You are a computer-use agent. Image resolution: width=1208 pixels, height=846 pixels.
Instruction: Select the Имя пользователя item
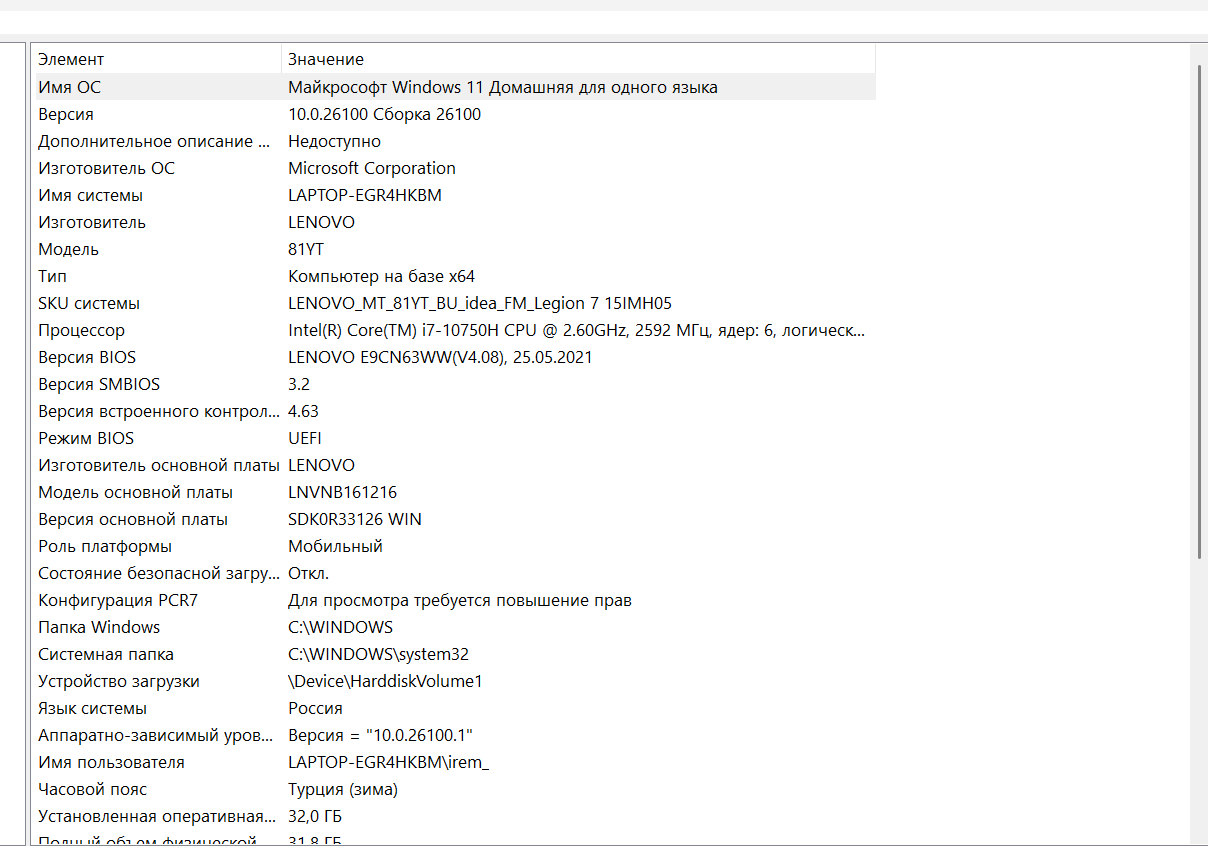point(111,762)
